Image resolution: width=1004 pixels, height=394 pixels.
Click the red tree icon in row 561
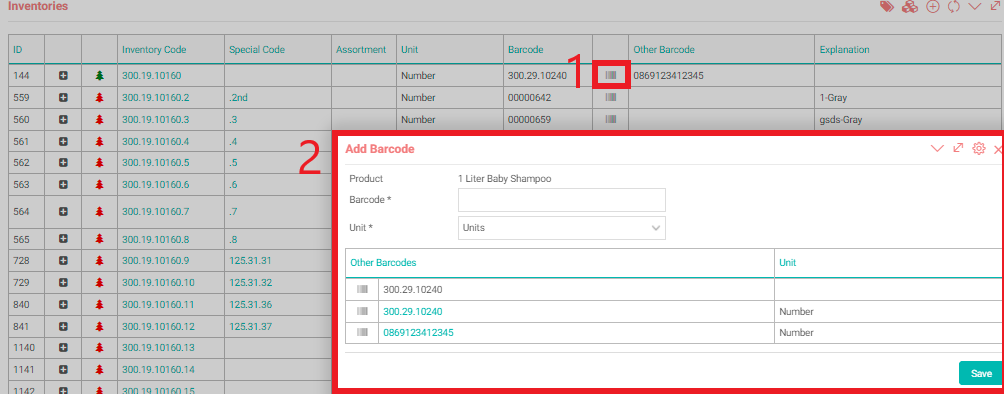tap(99, 141)
